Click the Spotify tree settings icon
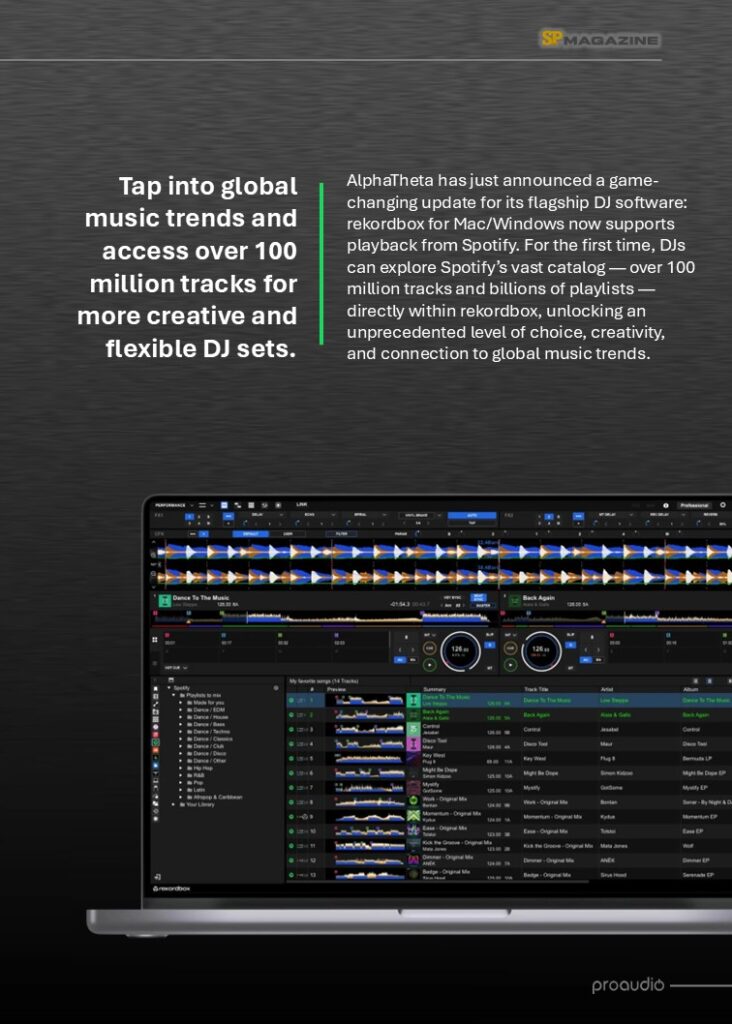 276,688
